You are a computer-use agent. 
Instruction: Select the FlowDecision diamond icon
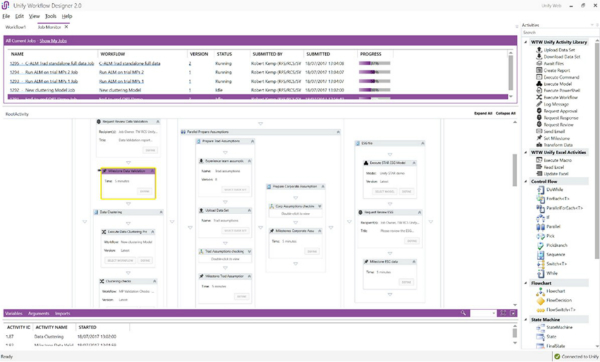coord(541,301)
